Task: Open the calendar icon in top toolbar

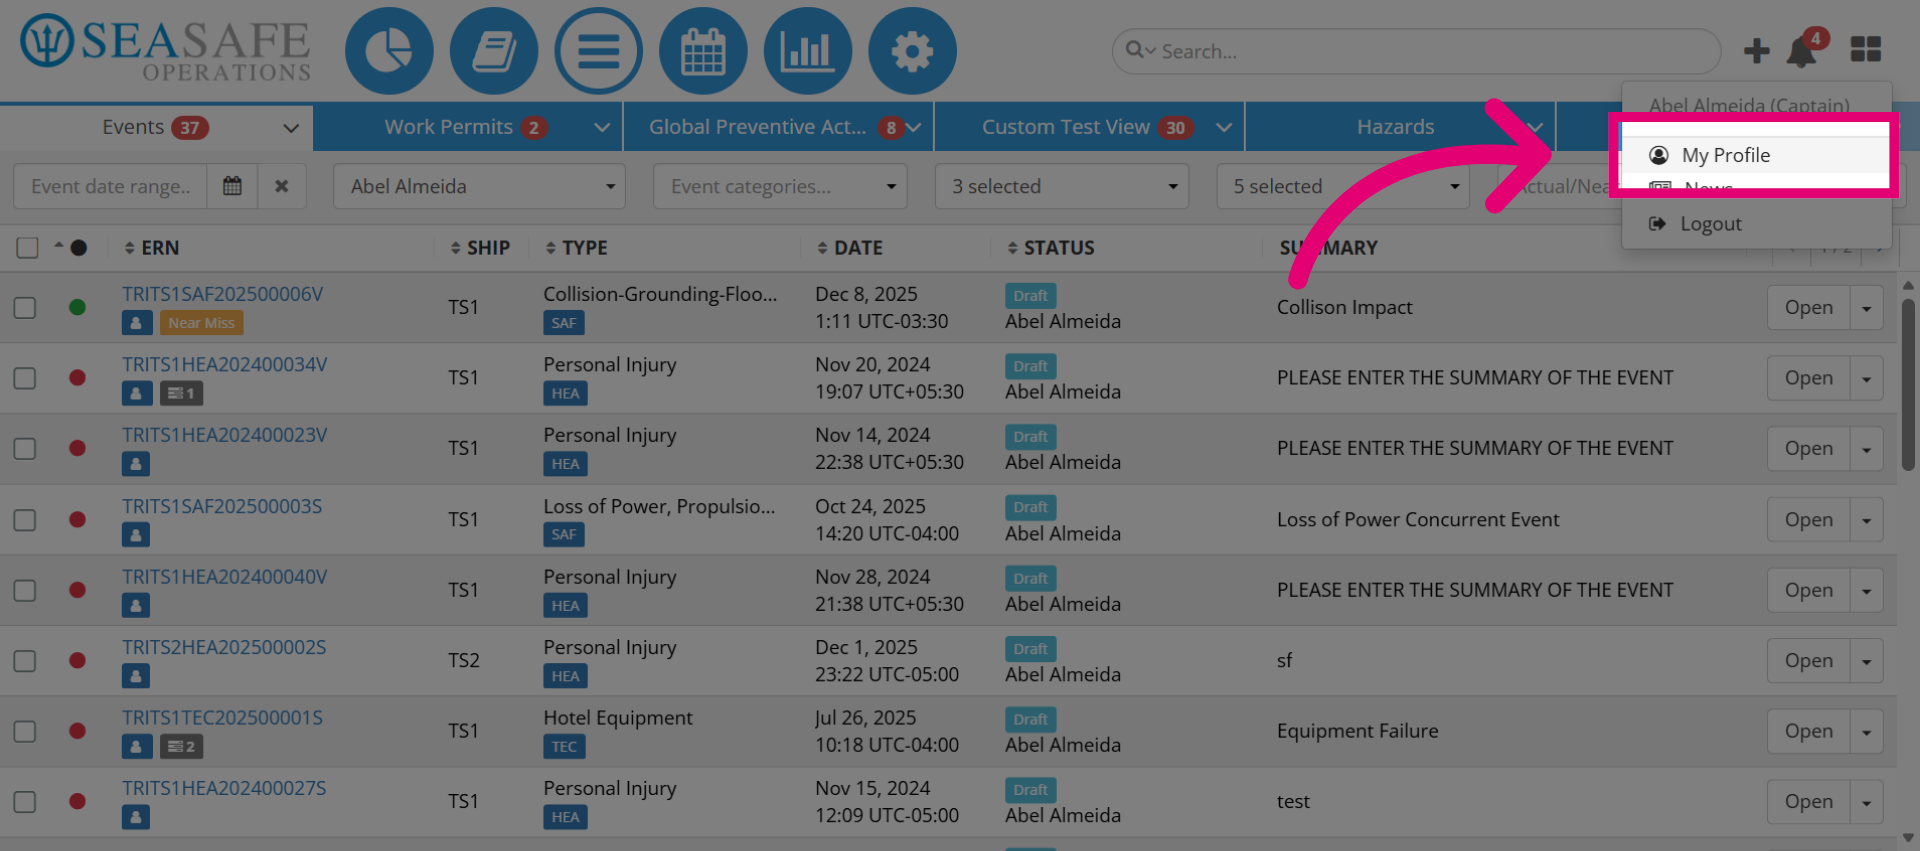Action: (x=703, y=51)
